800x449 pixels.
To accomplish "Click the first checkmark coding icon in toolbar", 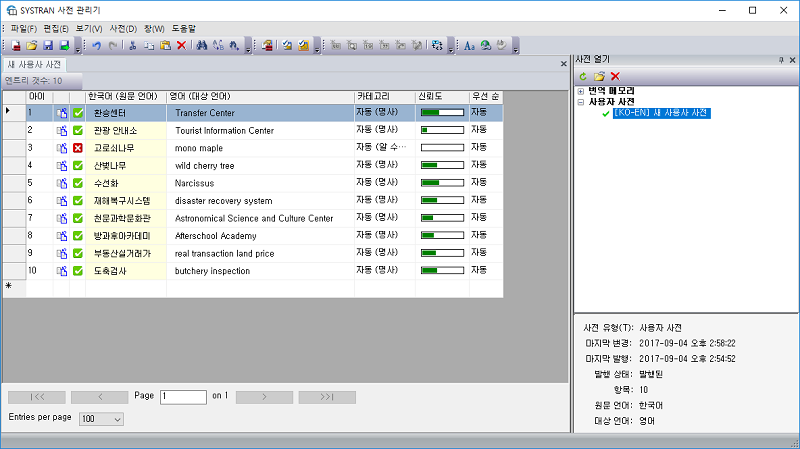I will [x=287, y=45].
